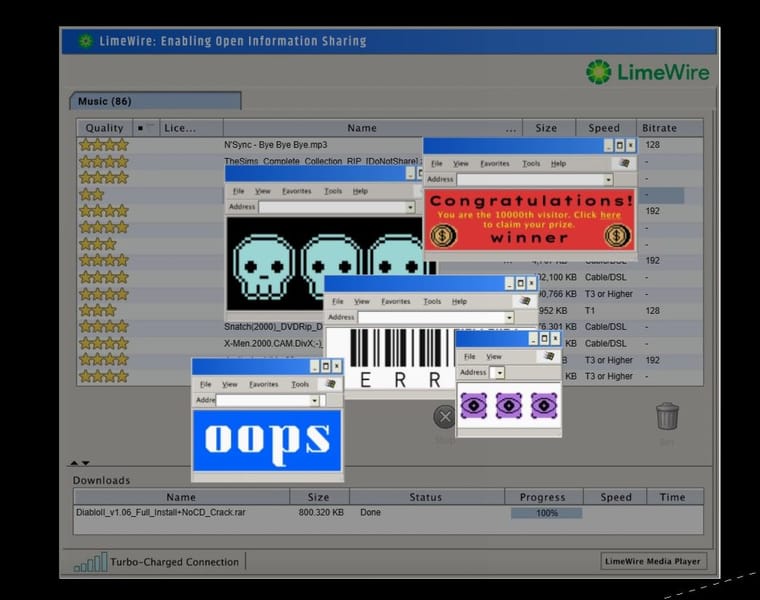This screenshot has height=600, width=760.
Task: Click the Turbo-Charged Connection signal bars icon
Action: point(90,562)
